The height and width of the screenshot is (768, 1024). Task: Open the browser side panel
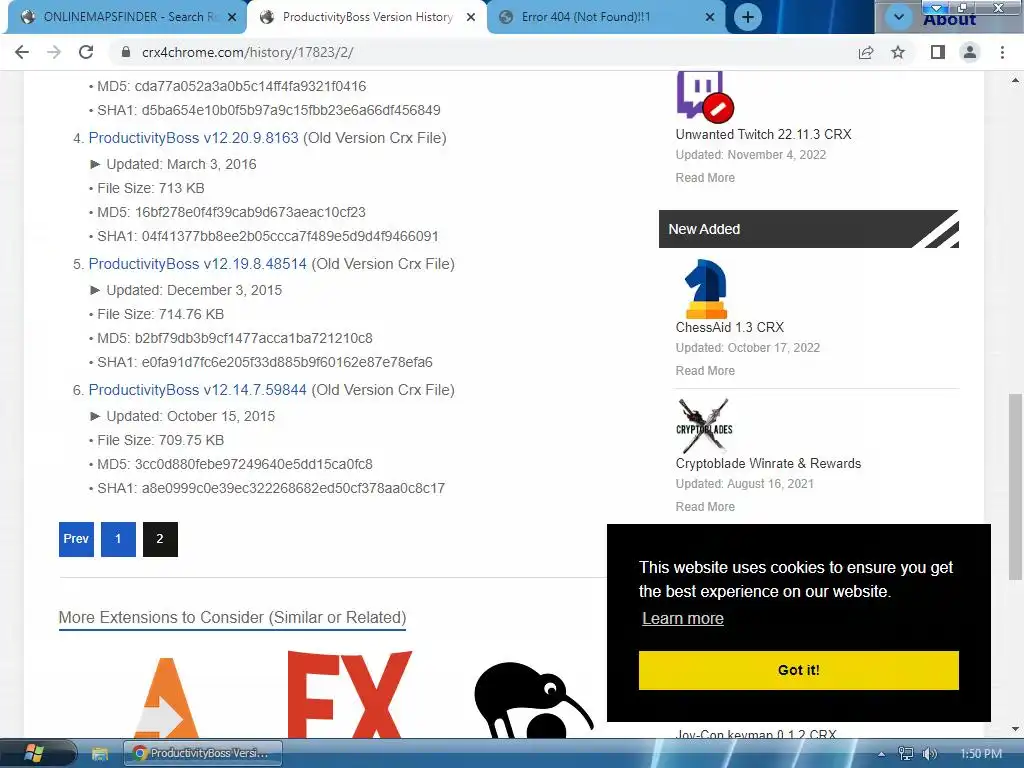coord(938,52)
